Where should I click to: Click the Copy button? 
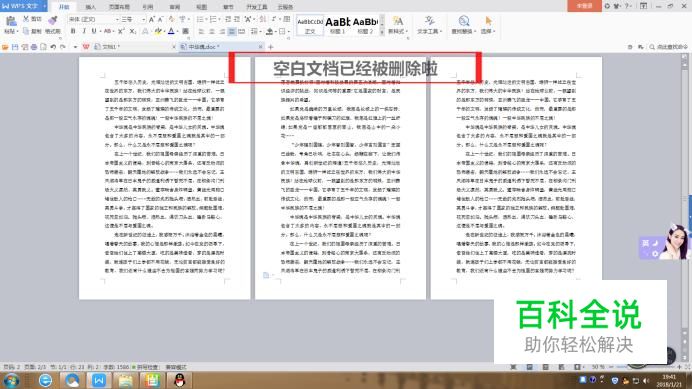tap(32, 31)
